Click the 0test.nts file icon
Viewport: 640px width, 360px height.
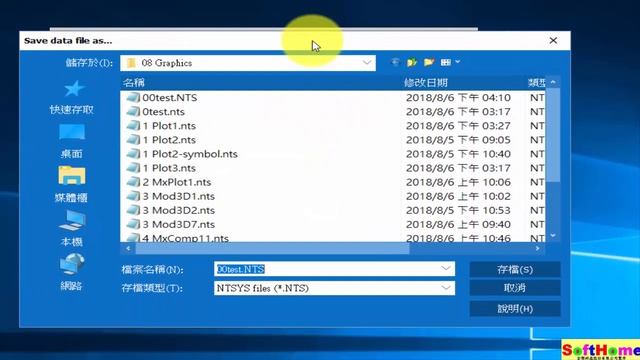point(133,111)
